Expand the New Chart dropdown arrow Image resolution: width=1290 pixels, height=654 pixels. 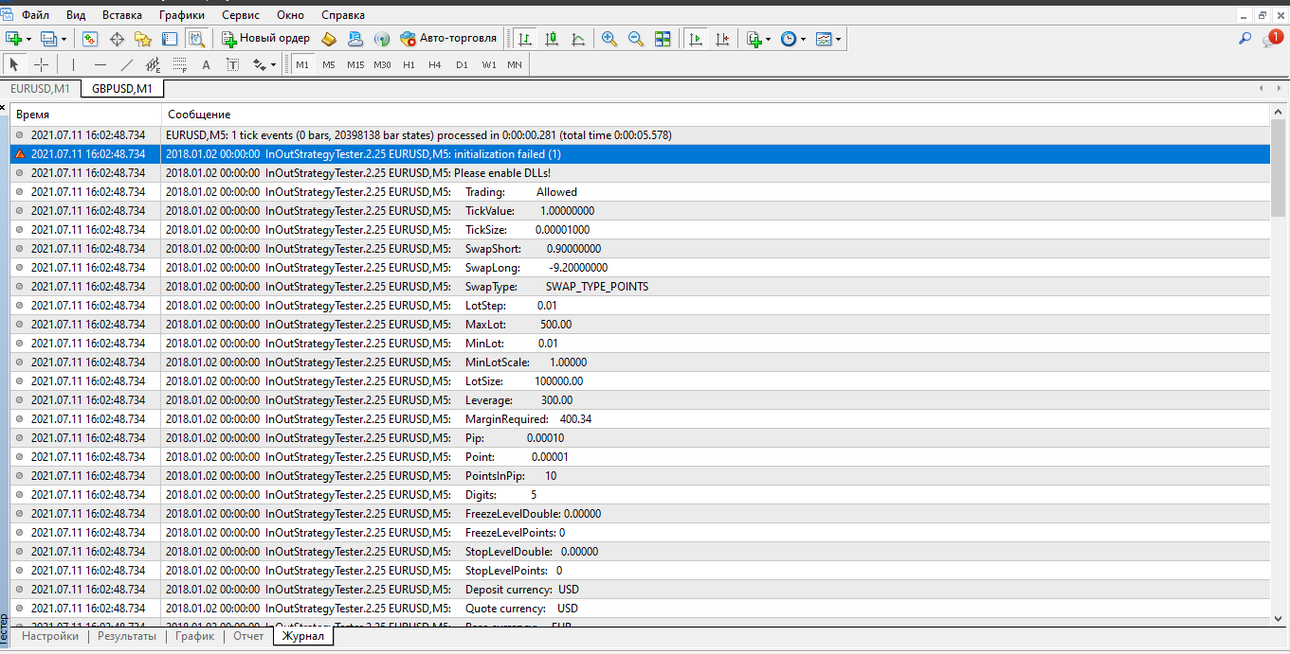coord(29,39)
